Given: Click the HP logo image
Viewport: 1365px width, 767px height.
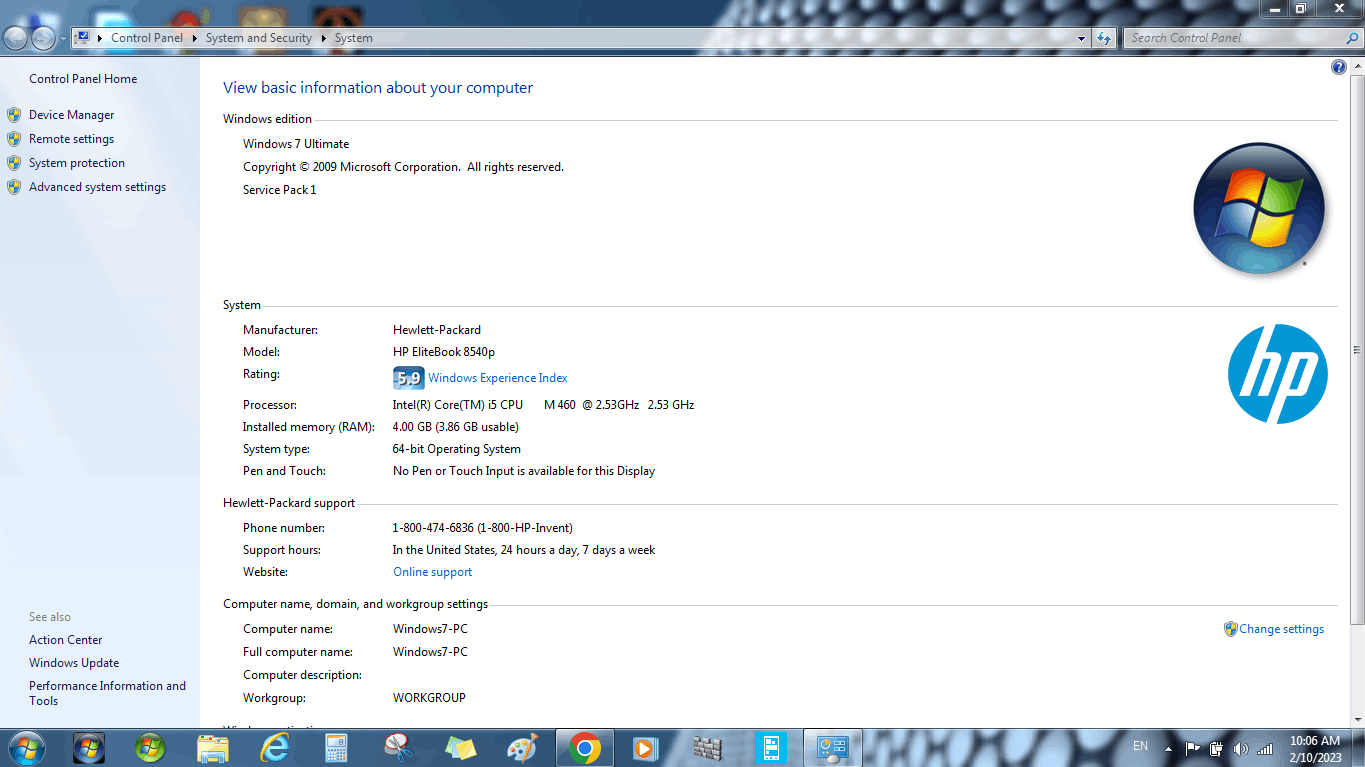Looking at the screenshot, I should point(1278,374).
